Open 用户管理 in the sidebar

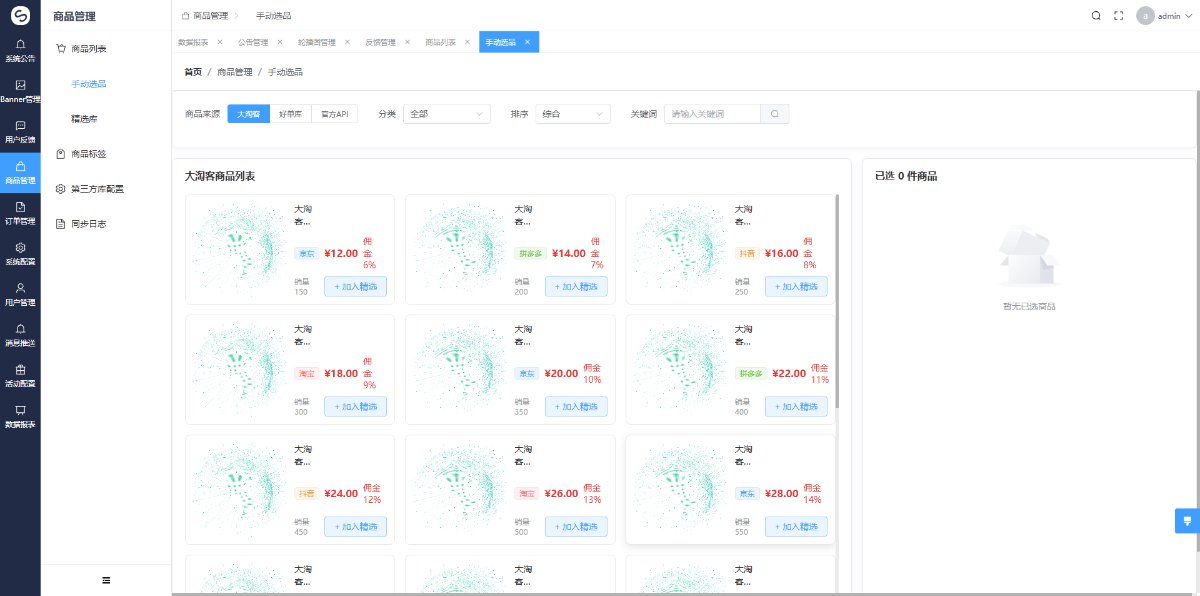point(20,294)
